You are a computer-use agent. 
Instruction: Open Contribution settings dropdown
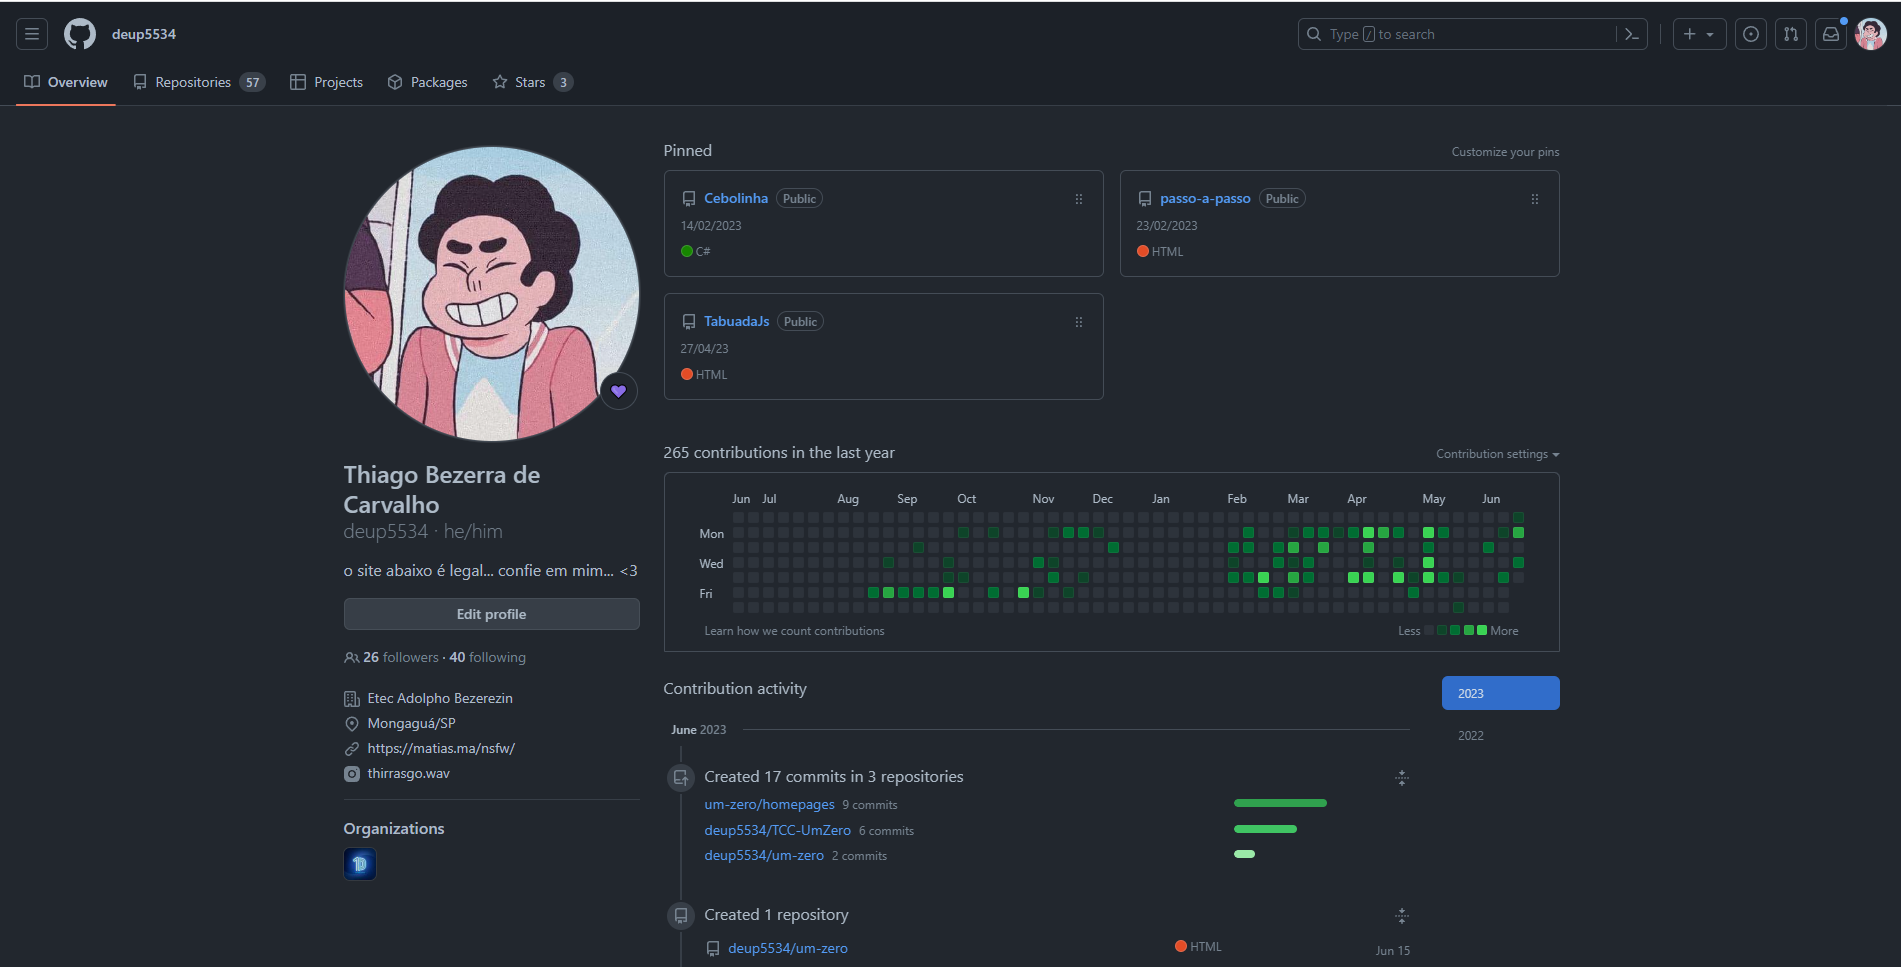tap(1497, 454)
